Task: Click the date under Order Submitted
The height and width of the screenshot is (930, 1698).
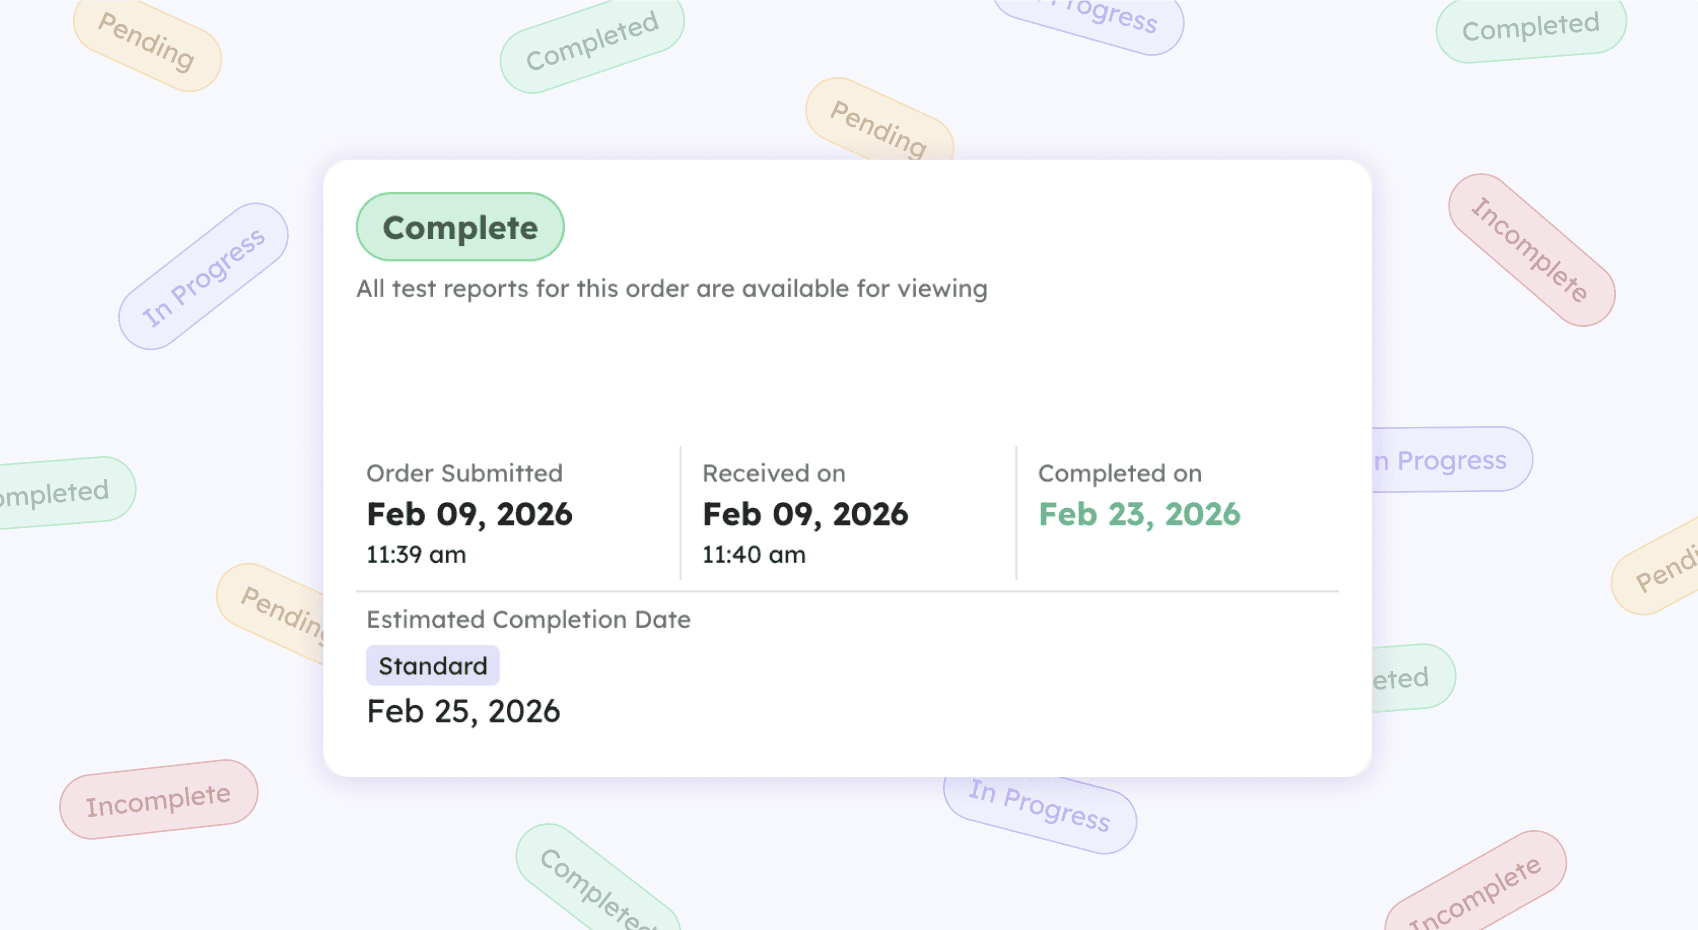Action: [469, 514]
